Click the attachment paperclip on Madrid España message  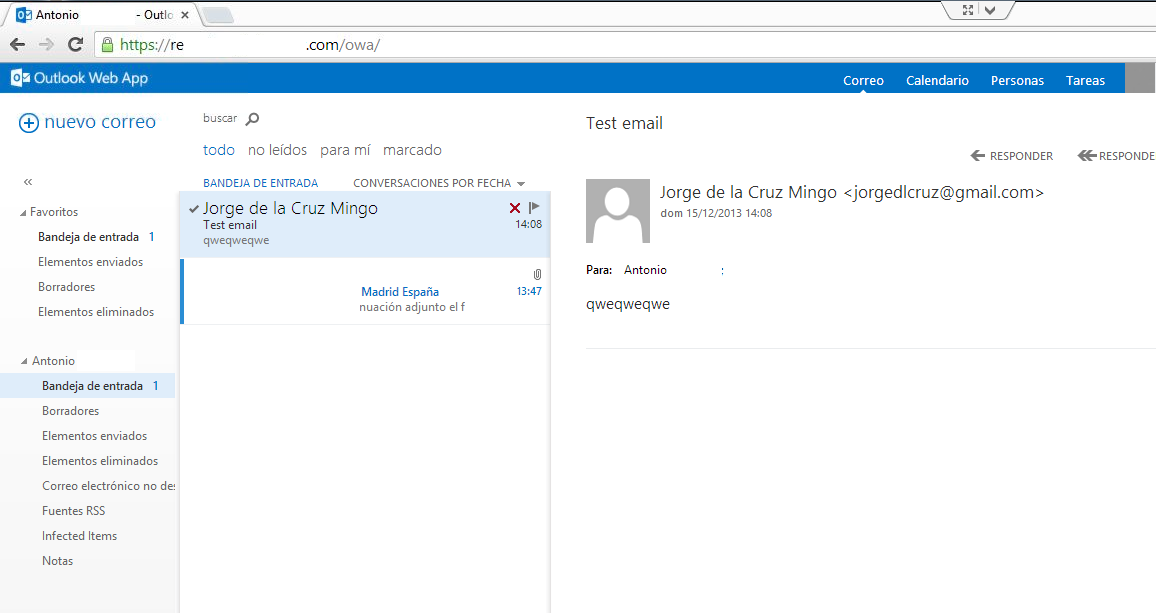[x=537, y=274]
